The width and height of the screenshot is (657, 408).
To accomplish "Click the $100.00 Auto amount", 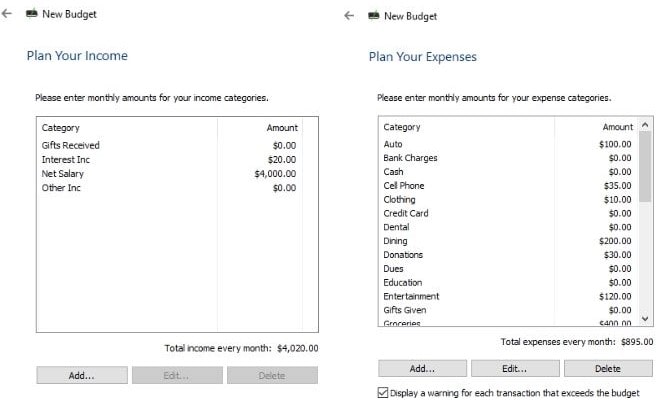I will click(615, 144).
